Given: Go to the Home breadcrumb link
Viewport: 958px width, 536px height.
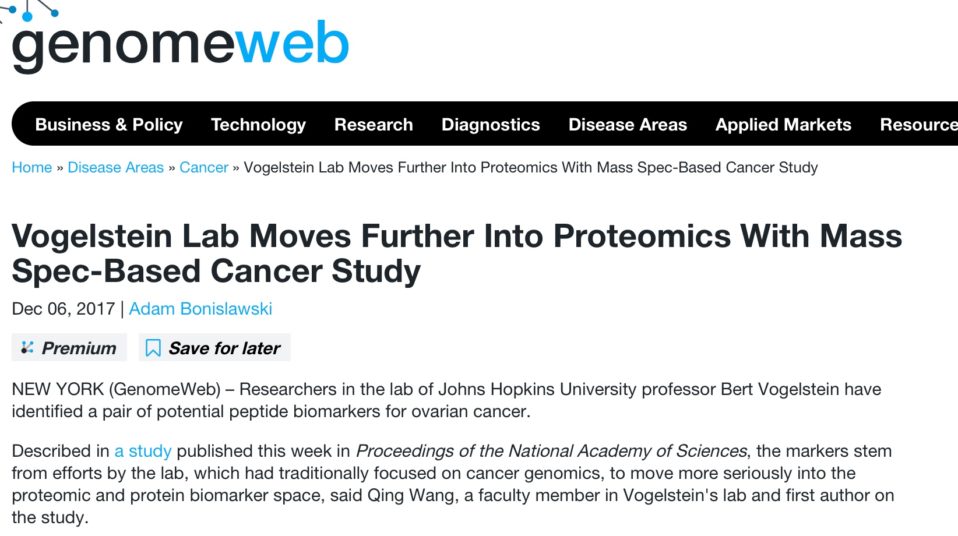Looking at the screenshot, I should tap(31, 167).
